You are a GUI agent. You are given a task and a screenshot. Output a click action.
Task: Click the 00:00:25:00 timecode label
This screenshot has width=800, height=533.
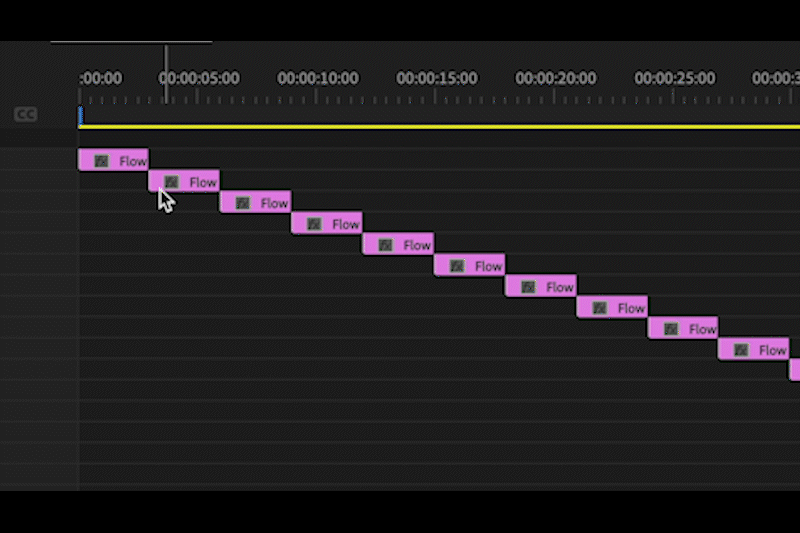click(x=674, y=78)
